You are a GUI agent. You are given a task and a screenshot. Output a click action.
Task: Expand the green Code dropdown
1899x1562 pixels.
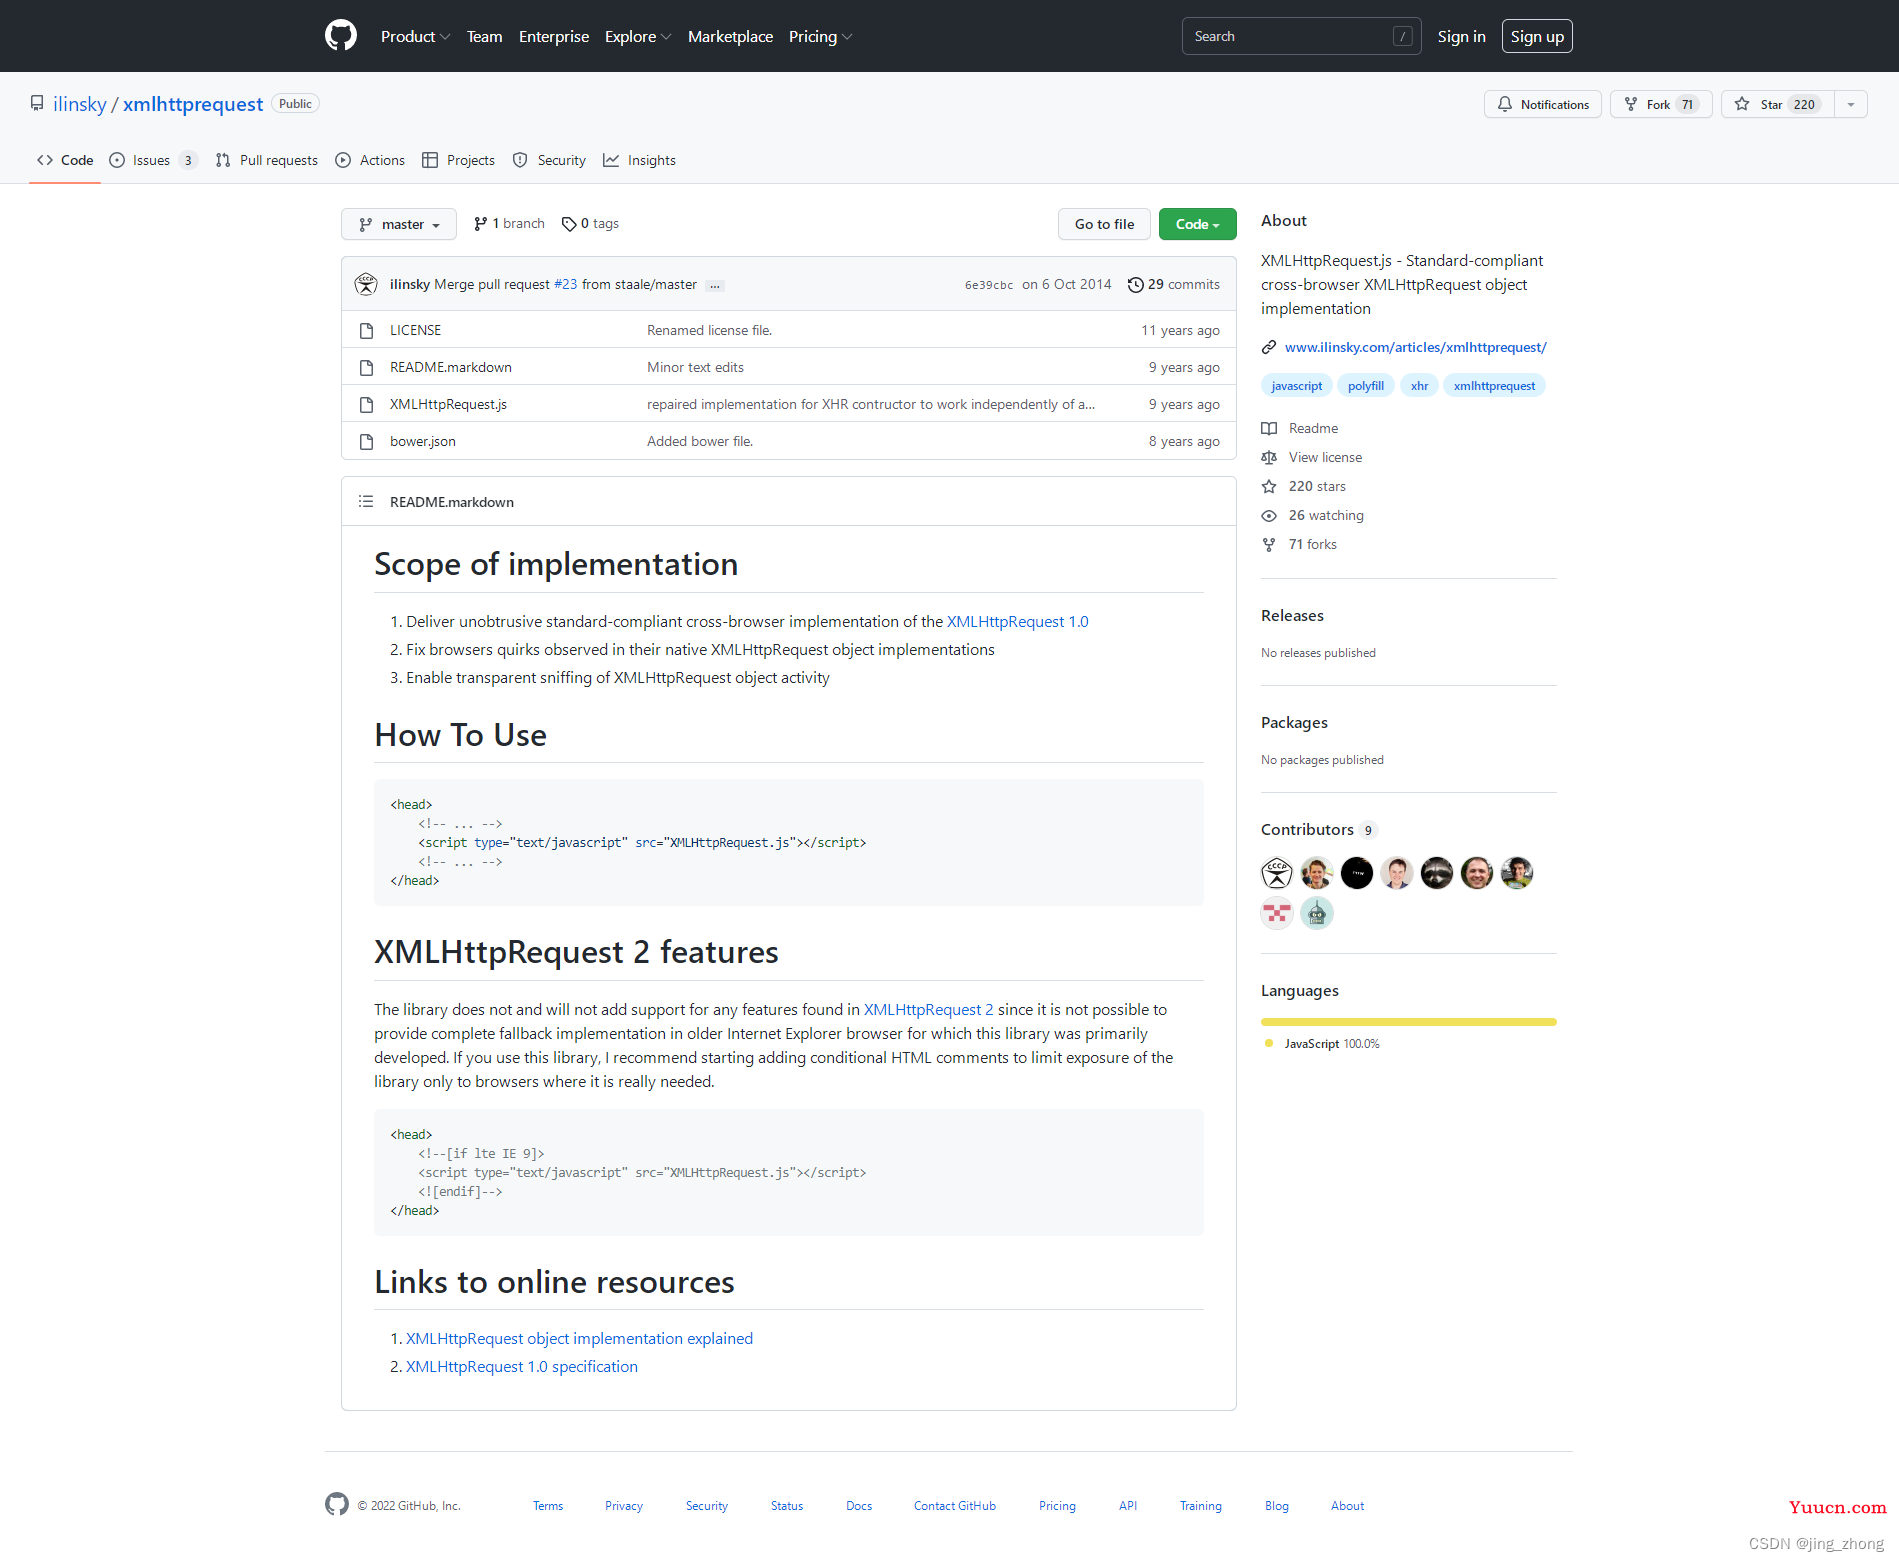tap(1197, 224)
